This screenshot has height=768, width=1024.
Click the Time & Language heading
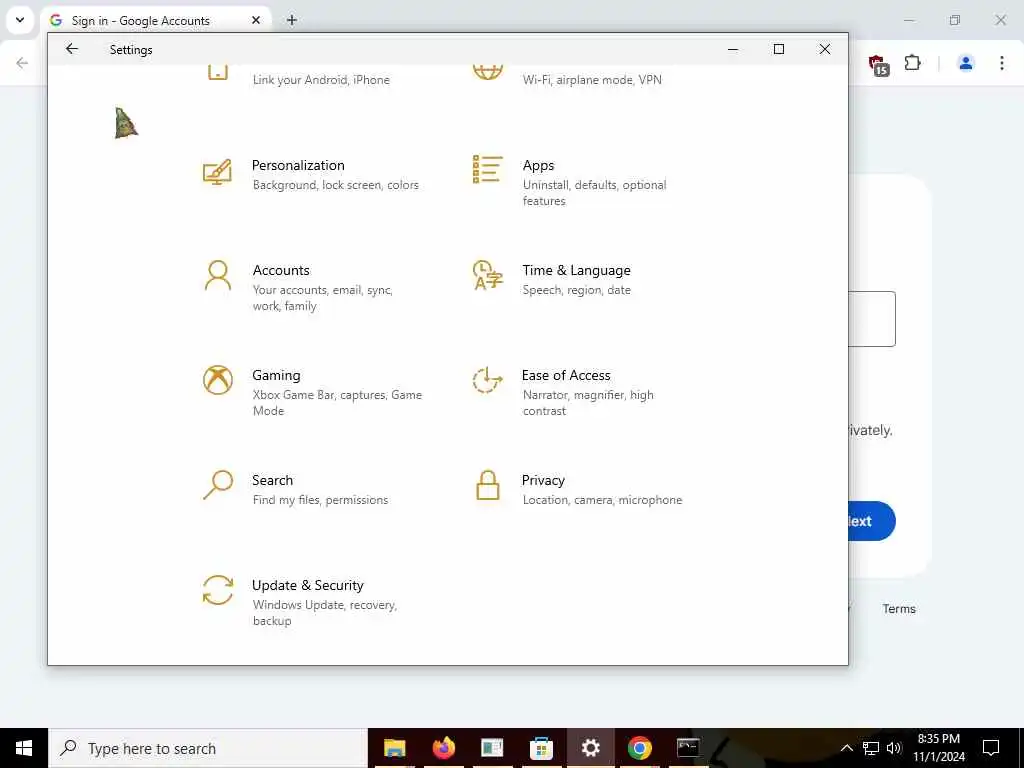click(x=576, y=270)
